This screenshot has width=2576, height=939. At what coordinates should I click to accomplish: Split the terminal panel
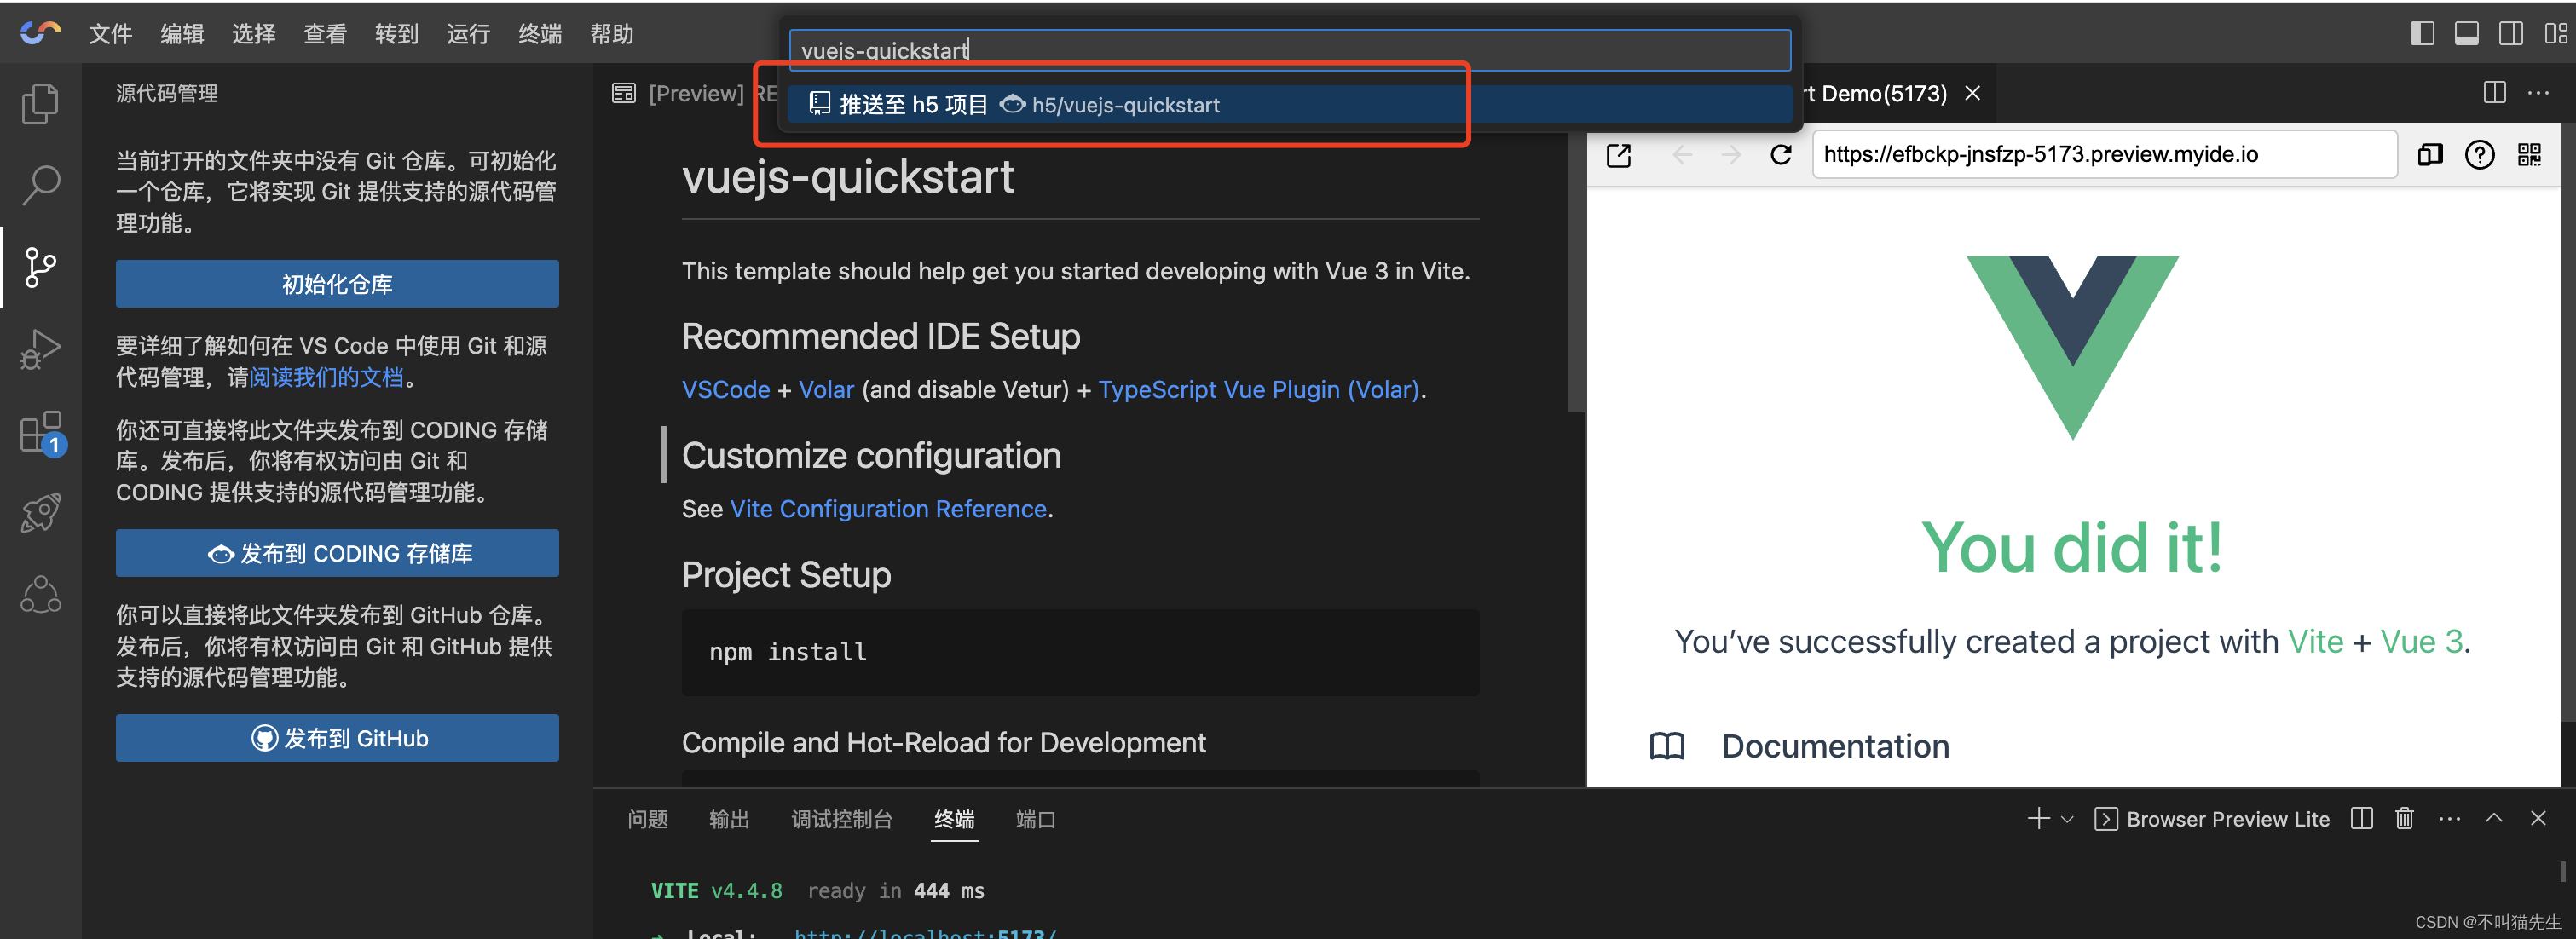(2362, 818)
